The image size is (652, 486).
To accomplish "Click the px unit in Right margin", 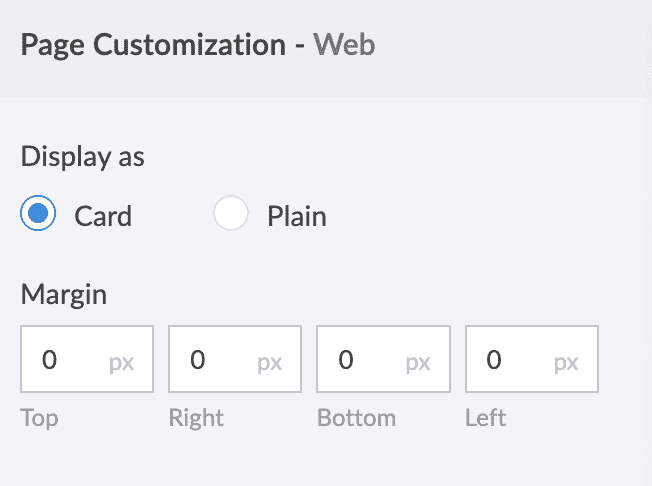I will point(270,362).
